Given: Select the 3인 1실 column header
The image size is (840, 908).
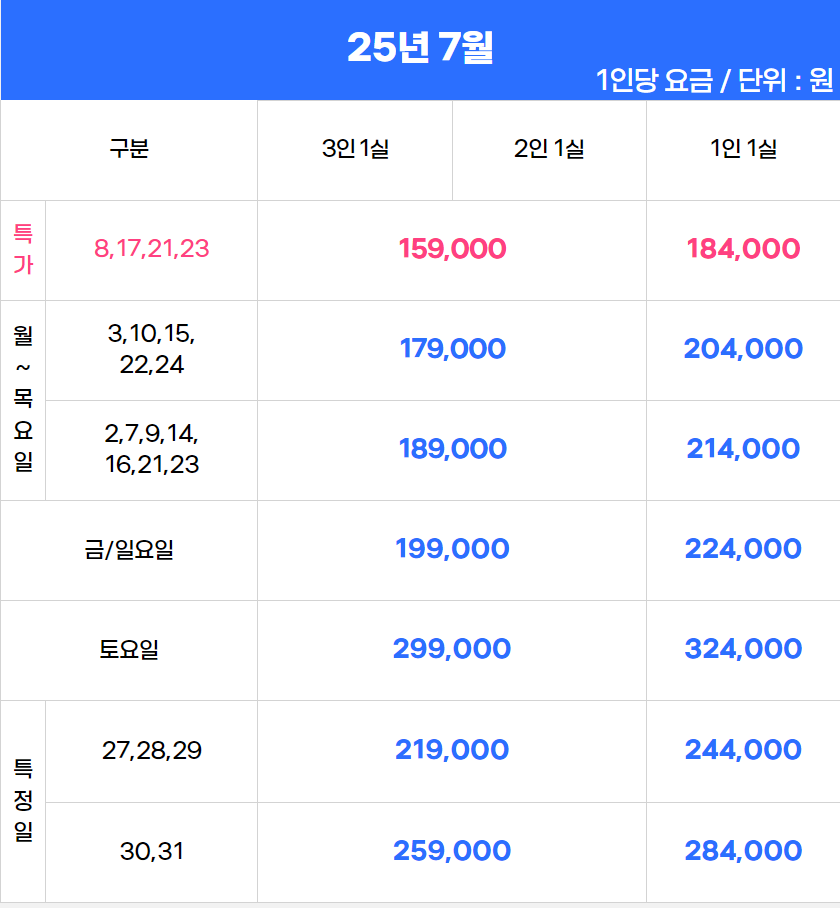Looking at the screenshot, I should (x=355, y=149).
